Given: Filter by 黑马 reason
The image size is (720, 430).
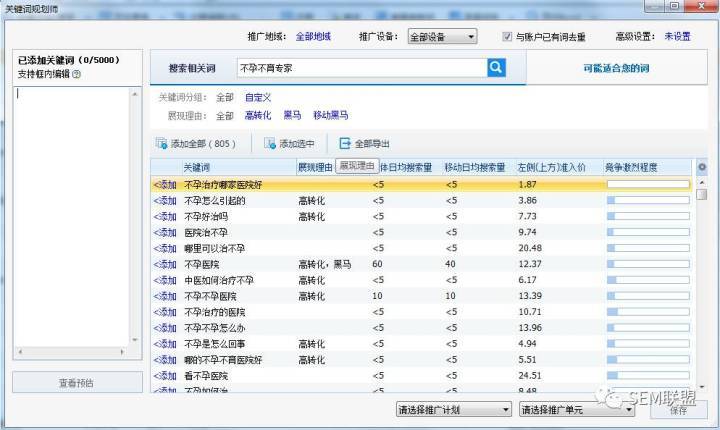Looking at the screenshot, I should click(x=292, y=115).
